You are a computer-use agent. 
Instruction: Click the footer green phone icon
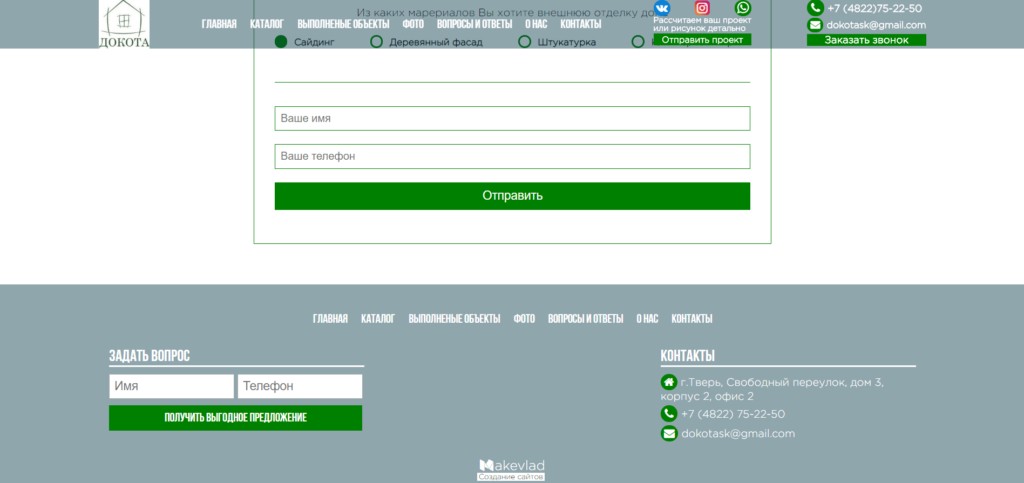[x=669, y=414]
